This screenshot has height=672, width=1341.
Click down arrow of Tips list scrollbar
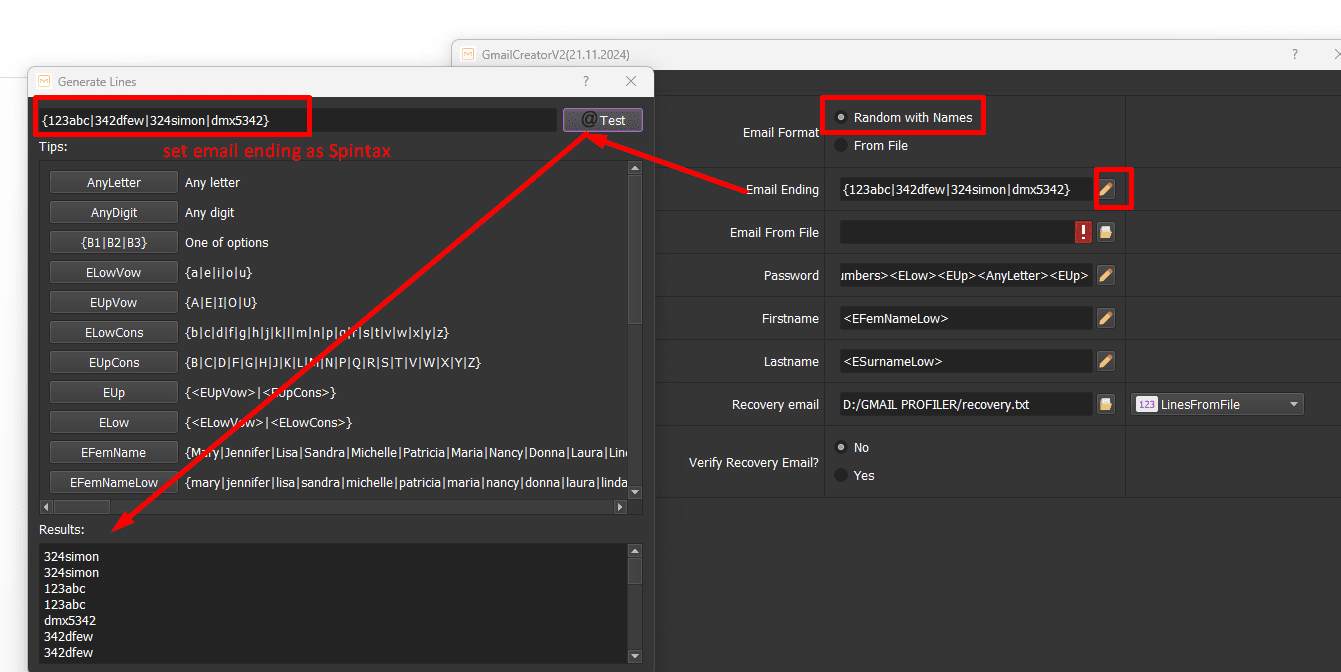click(634, 492)
